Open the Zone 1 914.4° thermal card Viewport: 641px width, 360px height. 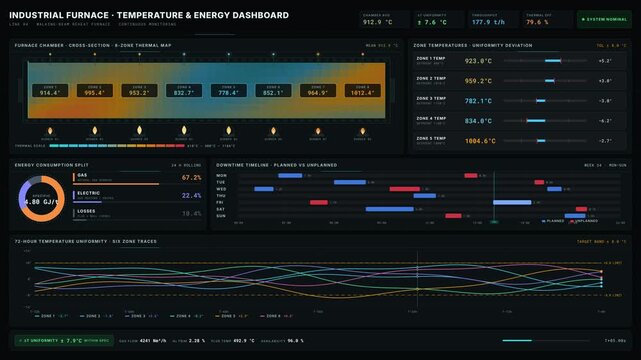50,90
